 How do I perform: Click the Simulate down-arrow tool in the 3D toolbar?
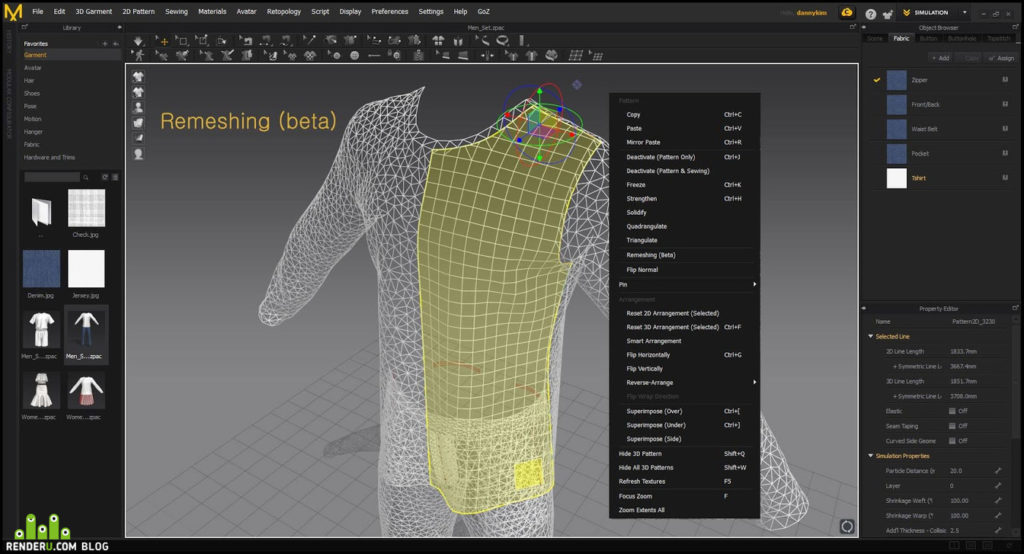[x=138, y=41]
